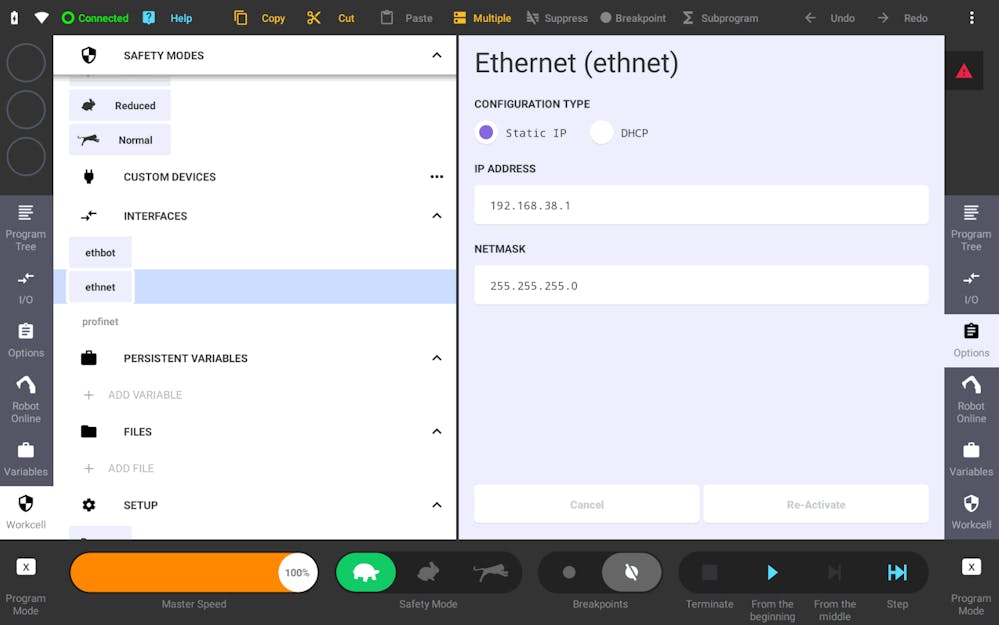The width and height of the screenshot is (999, 625).
Task: Open left Workcell tab
Action: [26, 512]
